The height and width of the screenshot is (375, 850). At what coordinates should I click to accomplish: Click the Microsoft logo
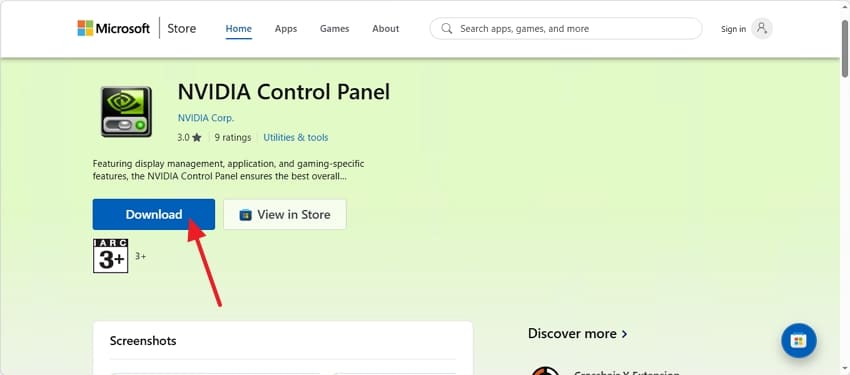pyautogui.click(x=113, y=28)
